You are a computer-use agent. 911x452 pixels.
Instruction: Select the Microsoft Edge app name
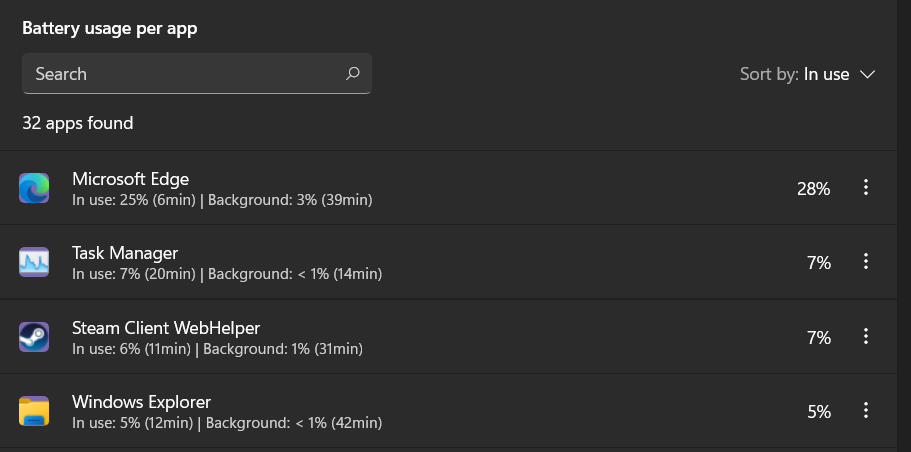[x=131, y=179]
